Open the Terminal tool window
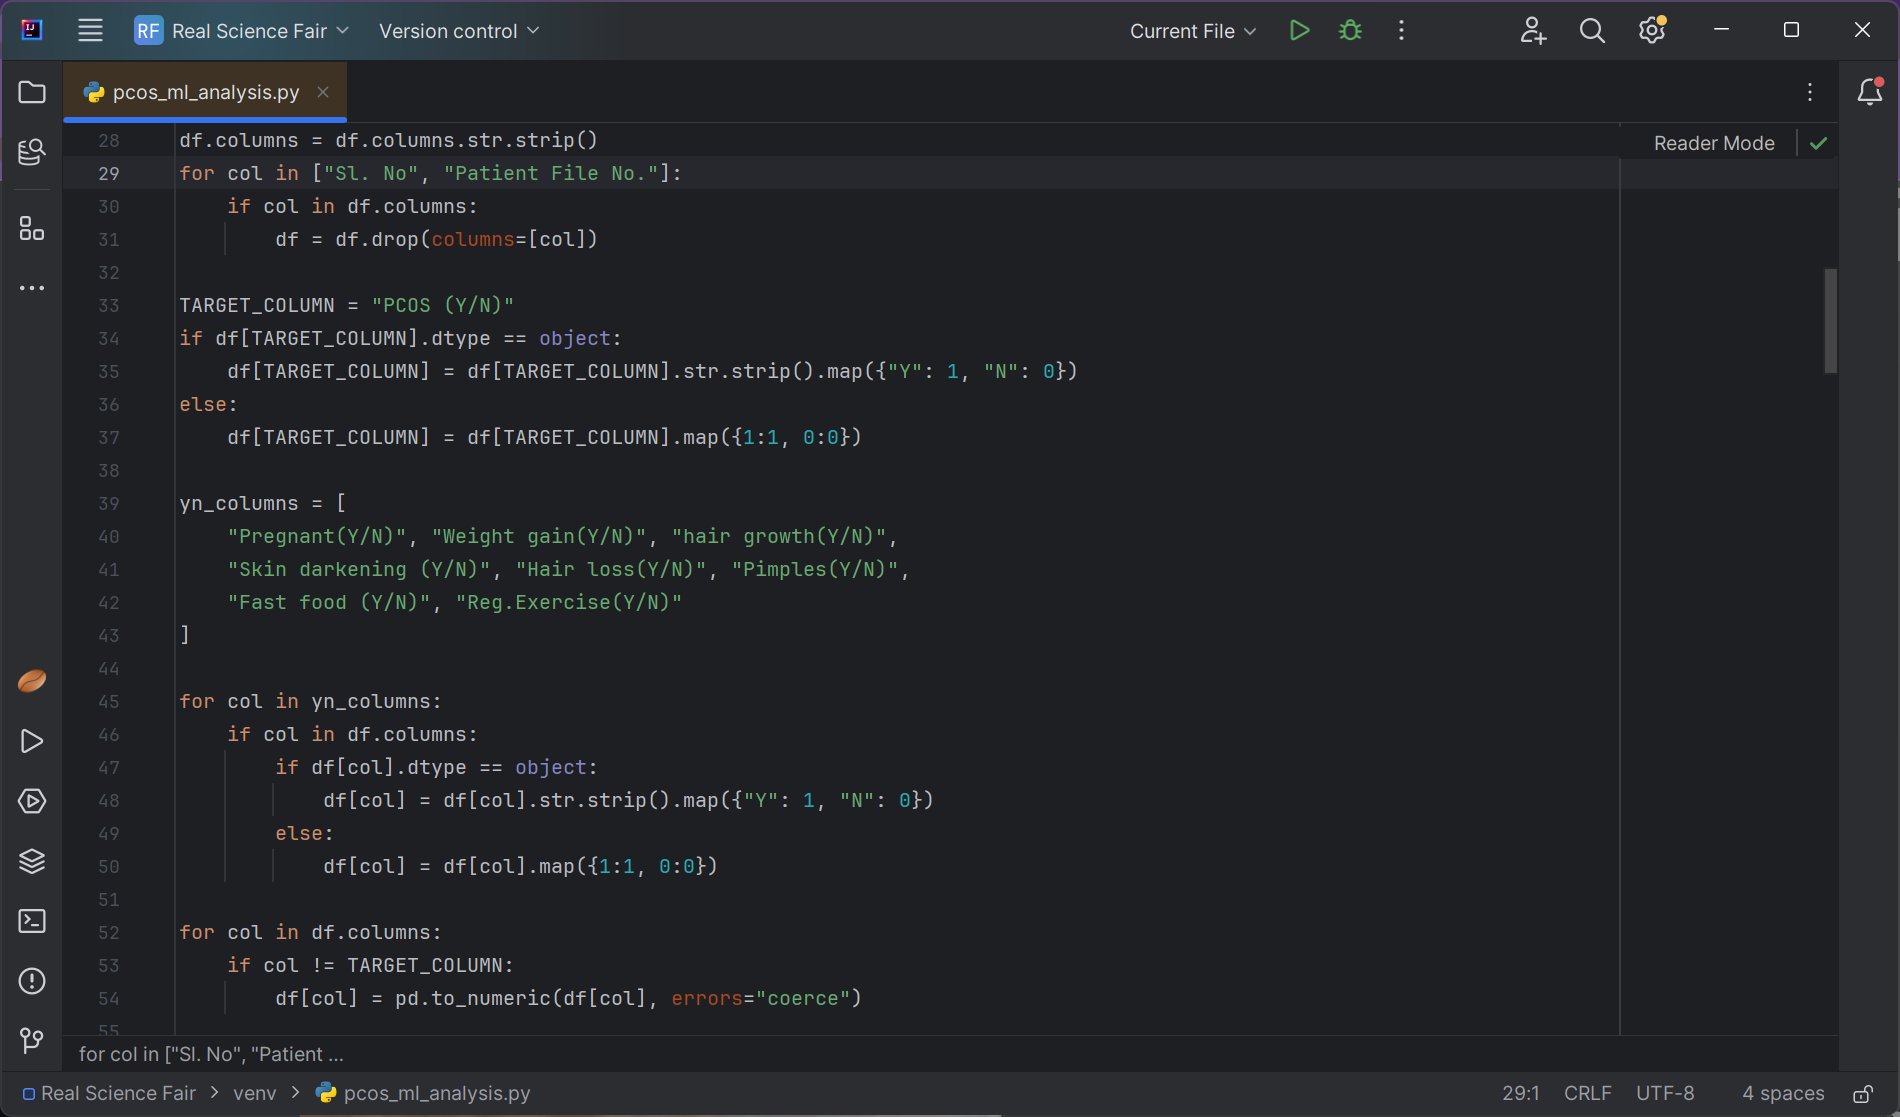The width and height of the screenshot is (1900, 1117). pos(32,921)
